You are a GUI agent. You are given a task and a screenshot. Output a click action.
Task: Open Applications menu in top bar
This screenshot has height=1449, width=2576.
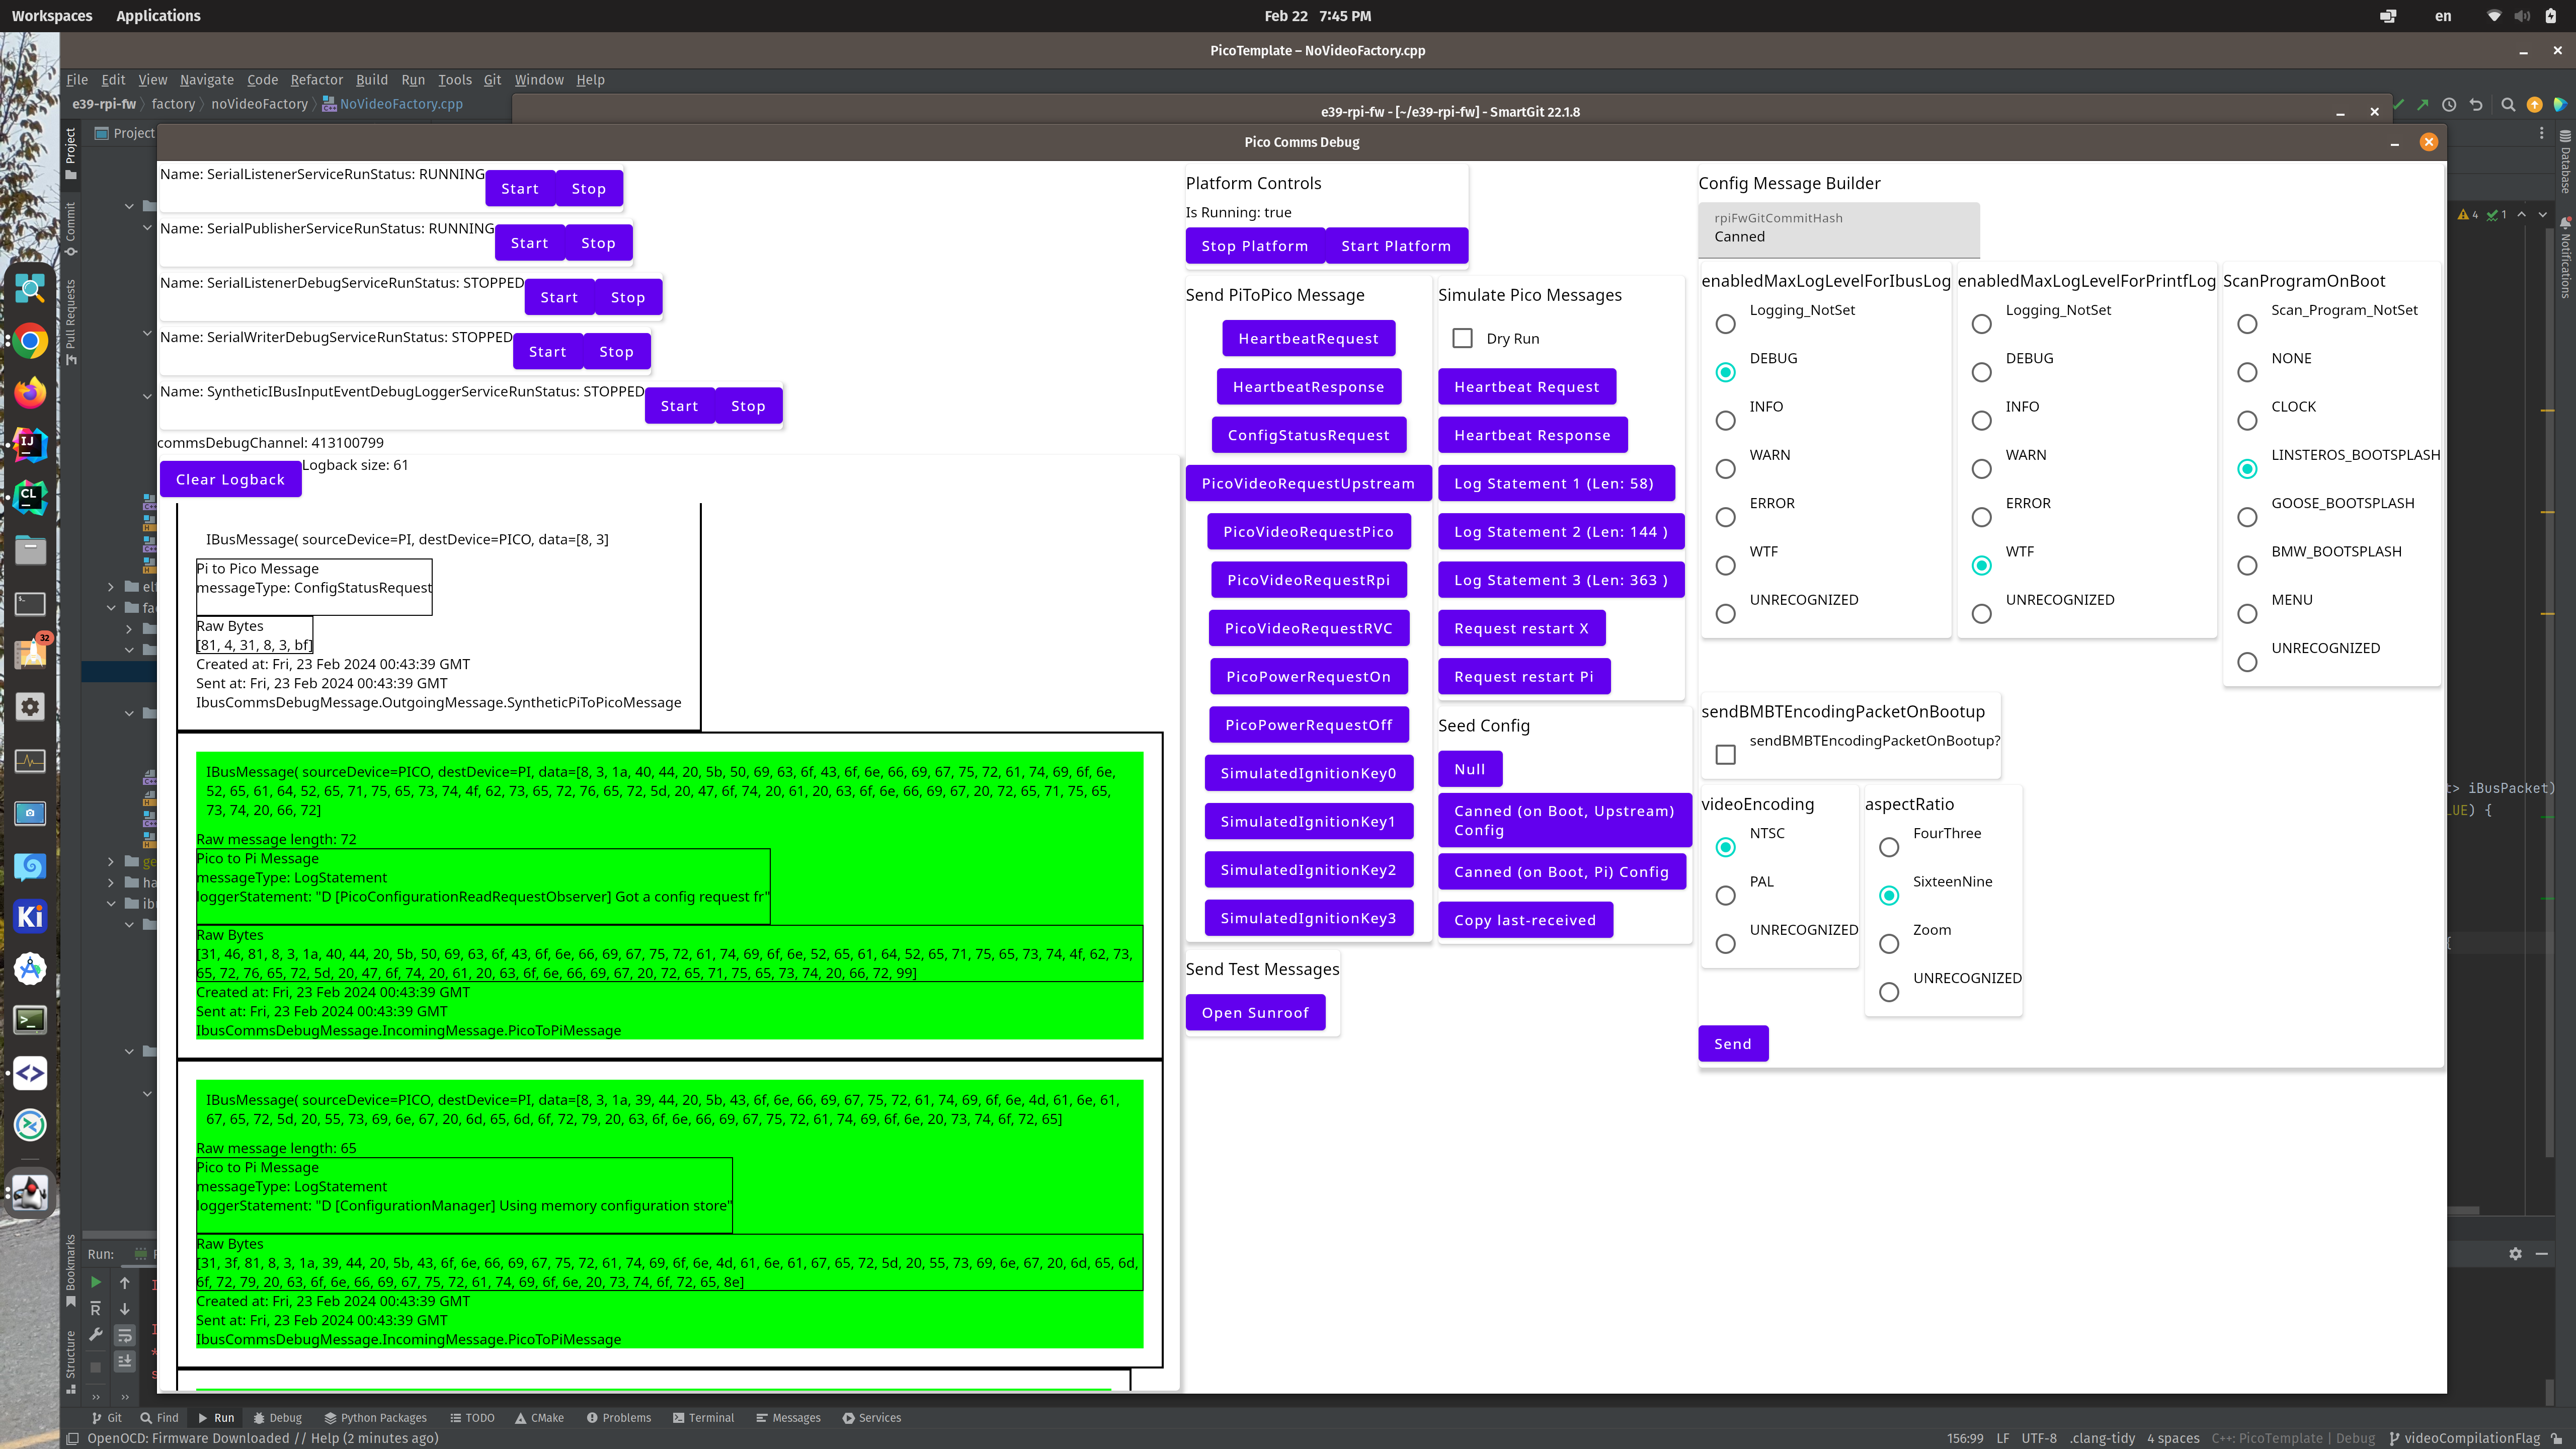click(158, 16)
